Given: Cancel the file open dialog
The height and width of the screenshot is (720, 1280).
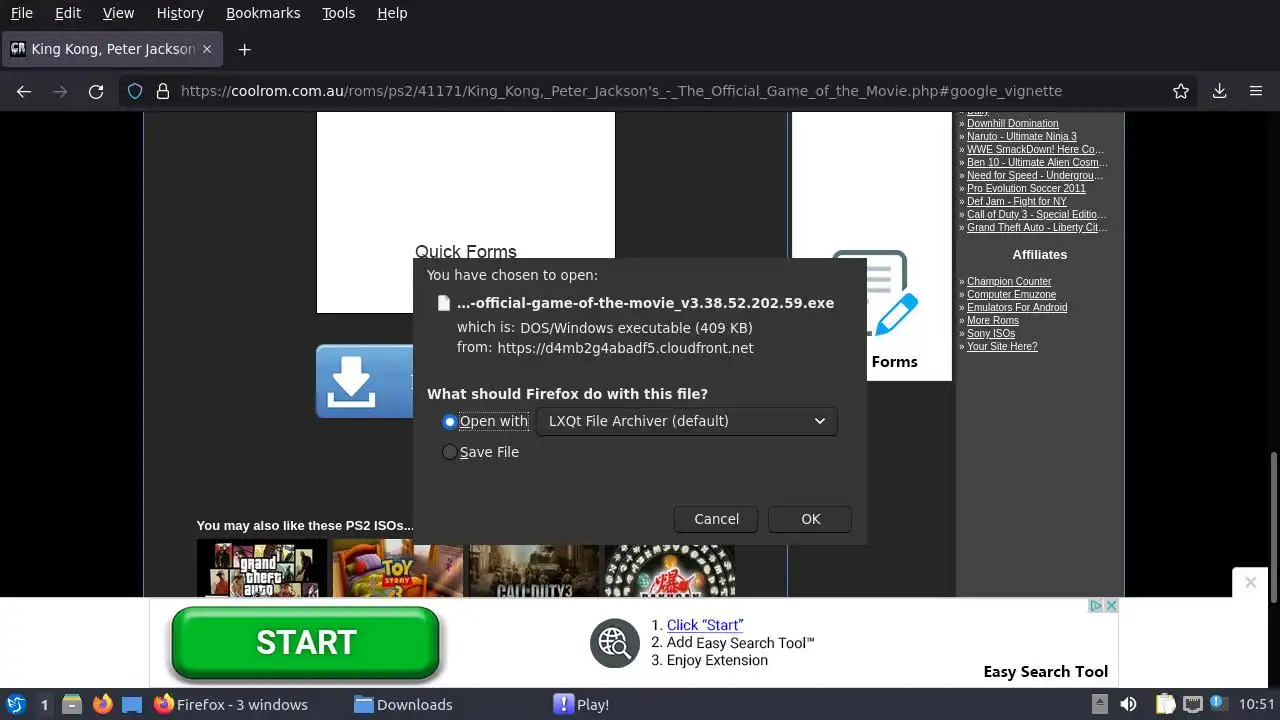Looking at the screenshot, I should 717,519.
